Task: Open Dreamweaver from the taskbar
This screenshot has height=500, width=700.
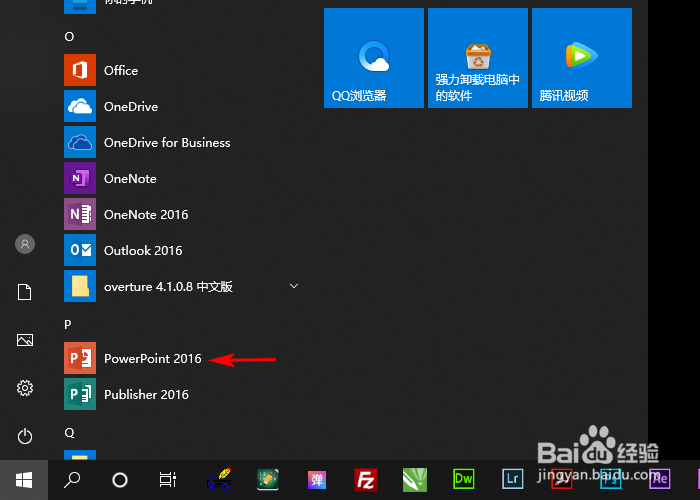Action: click(463, 479)
